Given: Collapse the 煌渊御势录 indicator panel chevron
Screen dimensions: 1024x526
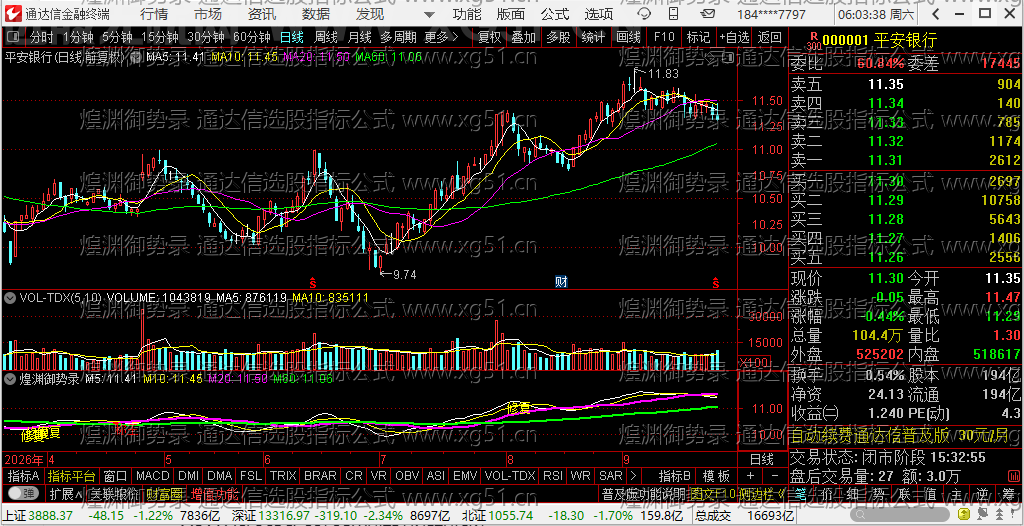Looking at the screenshot, I should (10, 378).
